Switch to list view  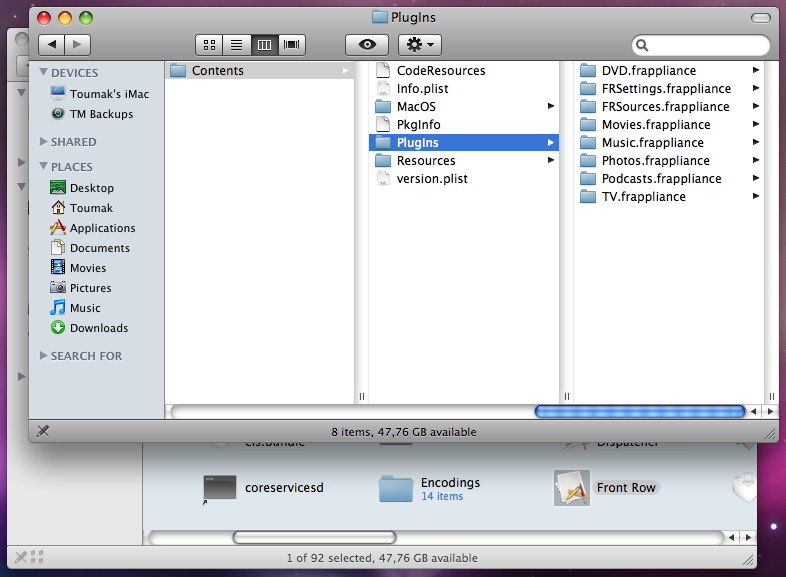click(237, 45)
